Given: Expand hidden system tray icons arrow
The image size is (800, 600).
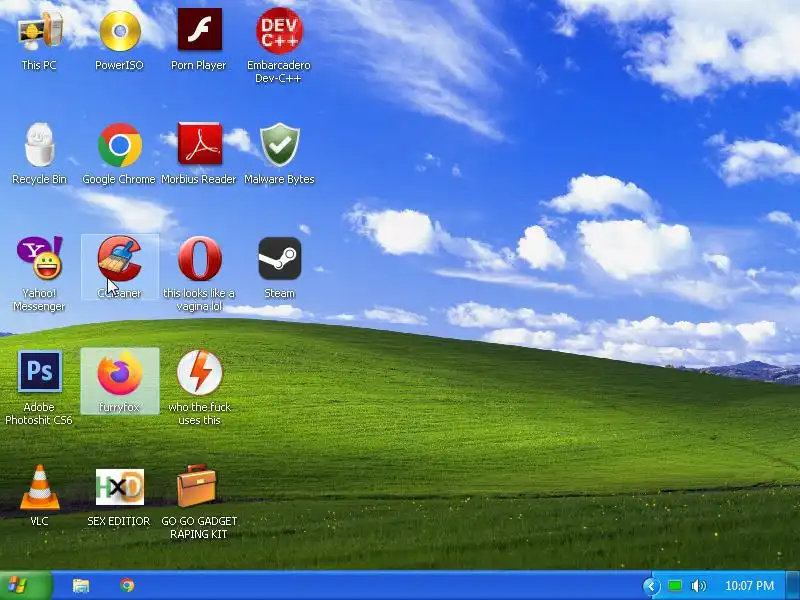Looking at the screenshot, I should (x=651, y=586).
